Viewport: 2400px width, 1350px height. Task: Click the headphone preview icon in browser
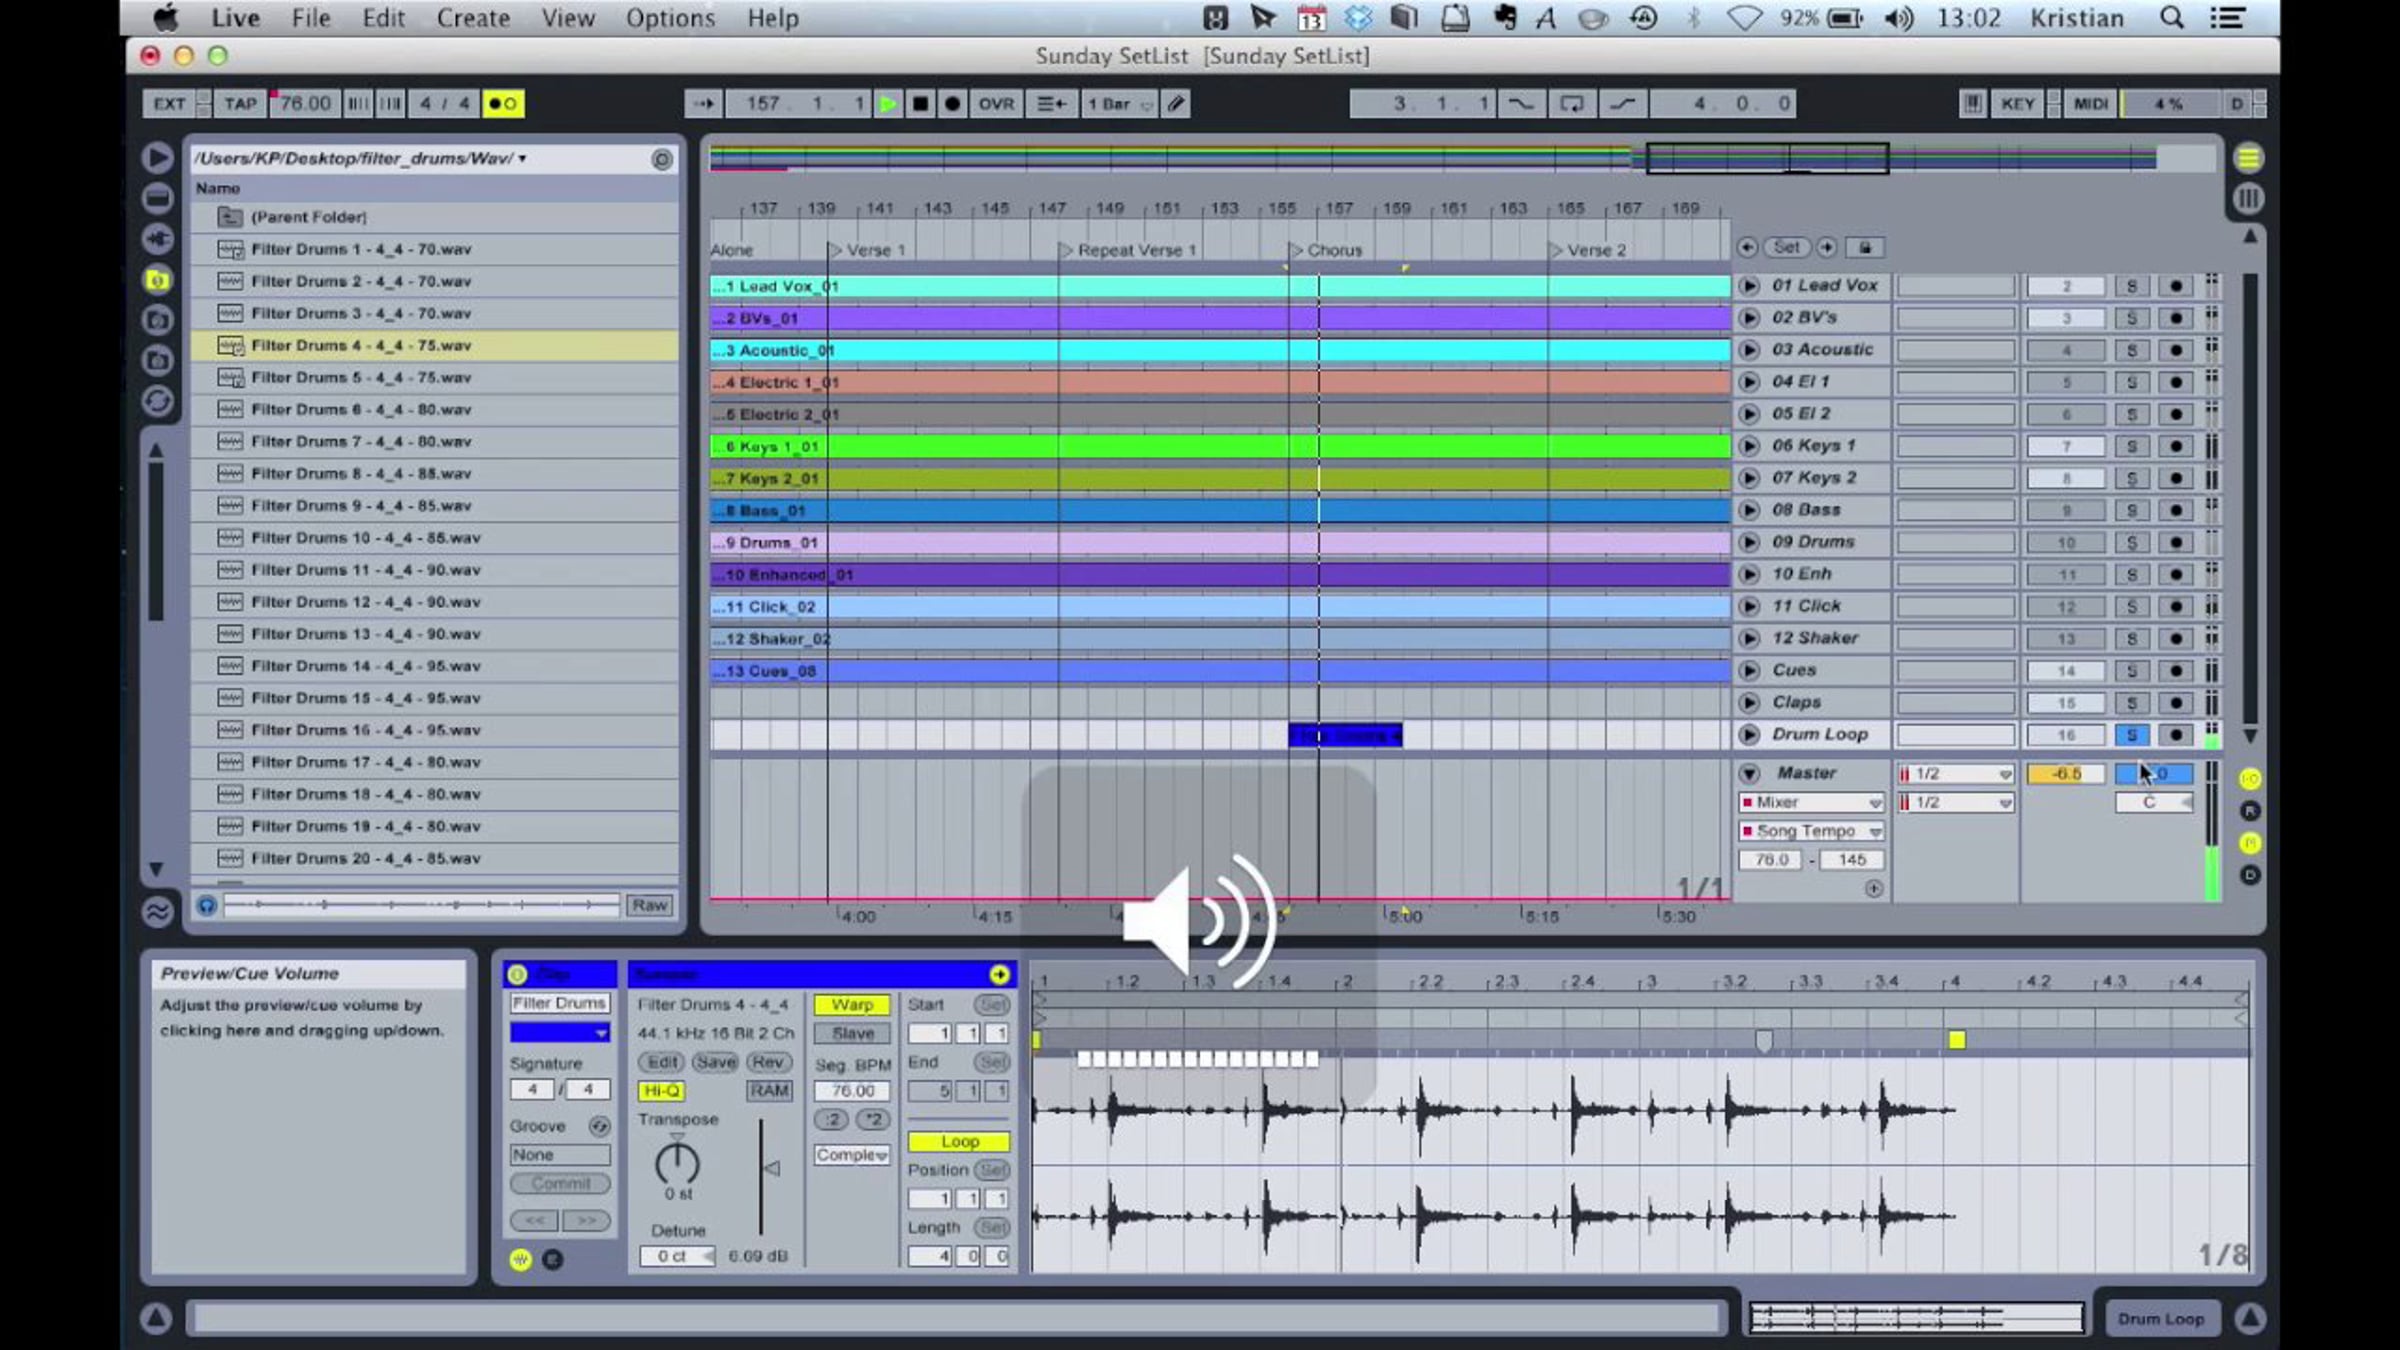point(206,905)
